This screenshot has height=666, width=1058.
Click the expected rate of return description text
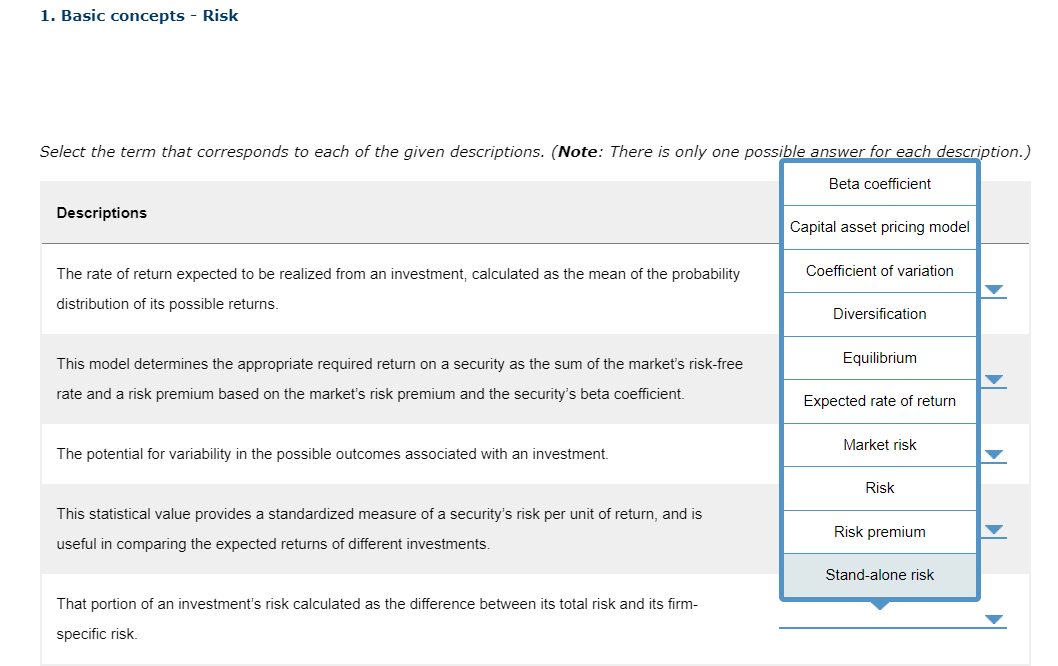tap(395, 288)
